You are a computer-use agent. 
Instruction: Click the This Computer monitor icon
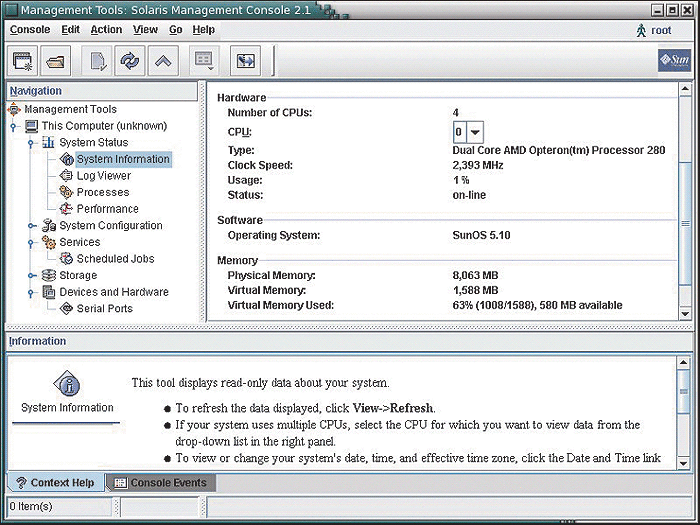[31, 126]
